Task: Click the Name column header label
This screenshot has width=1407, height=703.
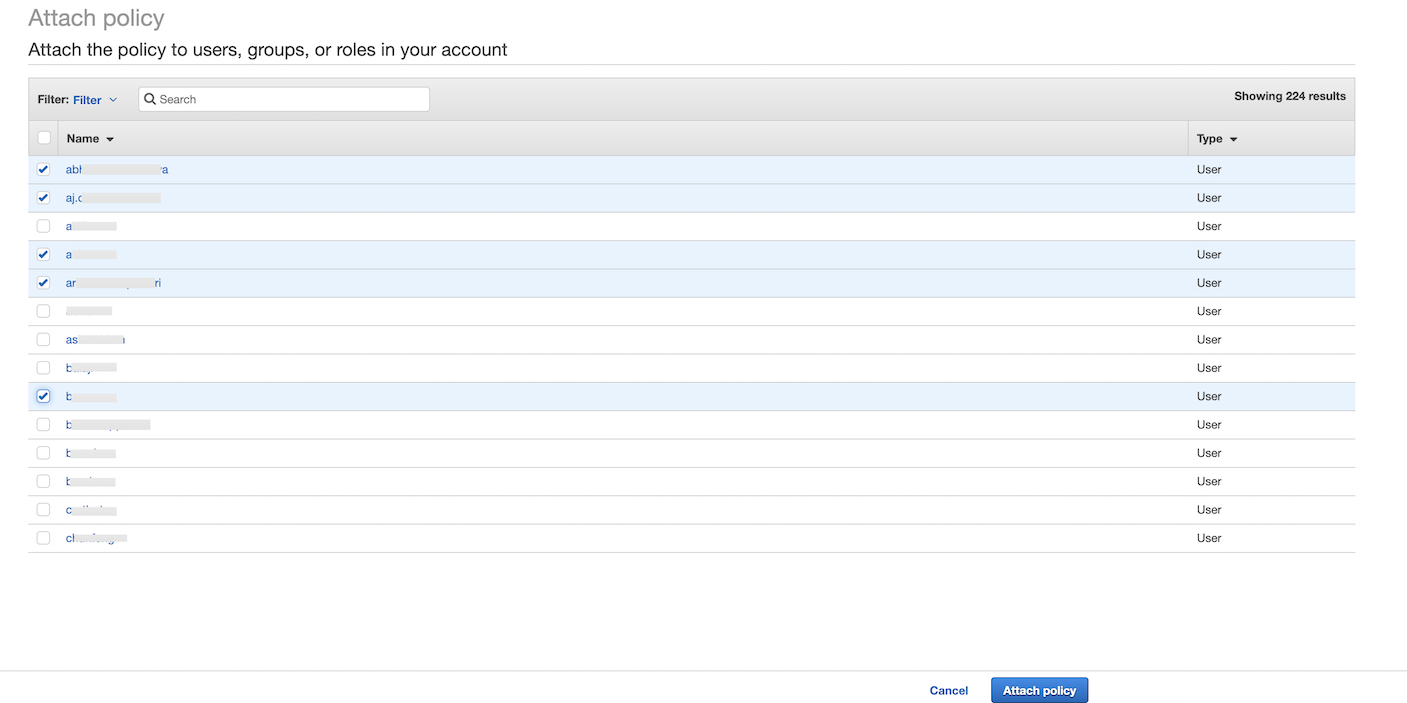Action: click(83, 139)
